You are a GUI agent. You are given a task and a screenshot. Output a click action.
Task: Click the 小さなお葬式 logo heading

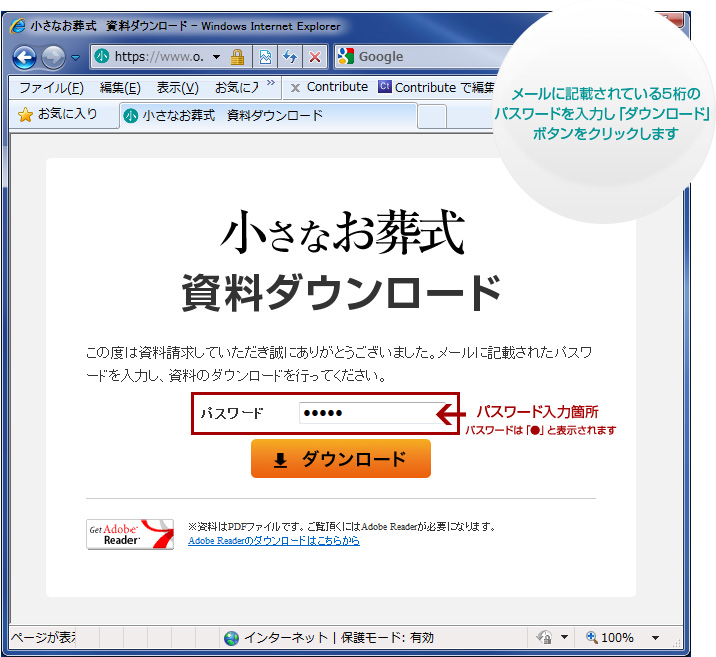click(x=342, y=232)
